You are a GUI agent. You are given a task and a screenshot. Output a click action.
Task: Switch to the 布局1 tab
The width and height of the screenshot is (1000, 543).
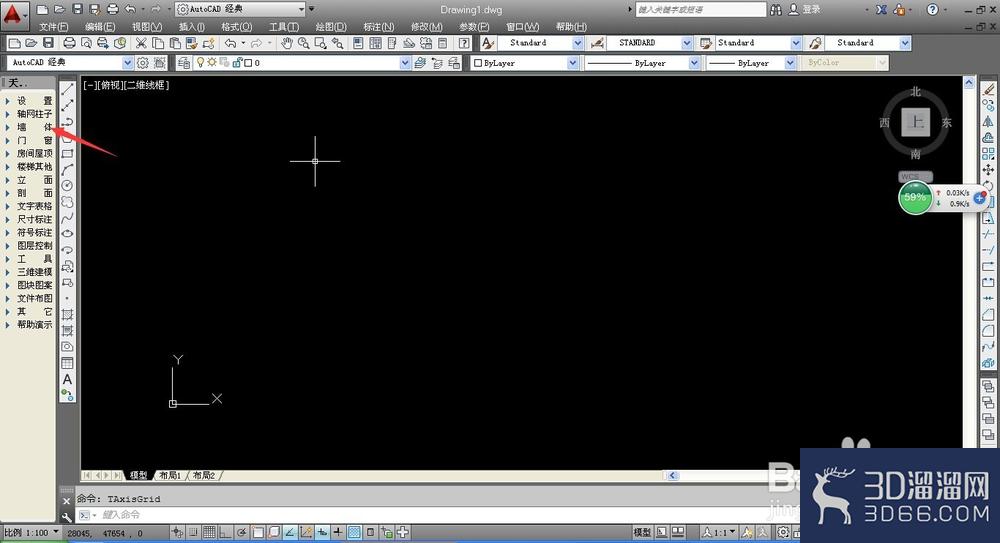170,475
